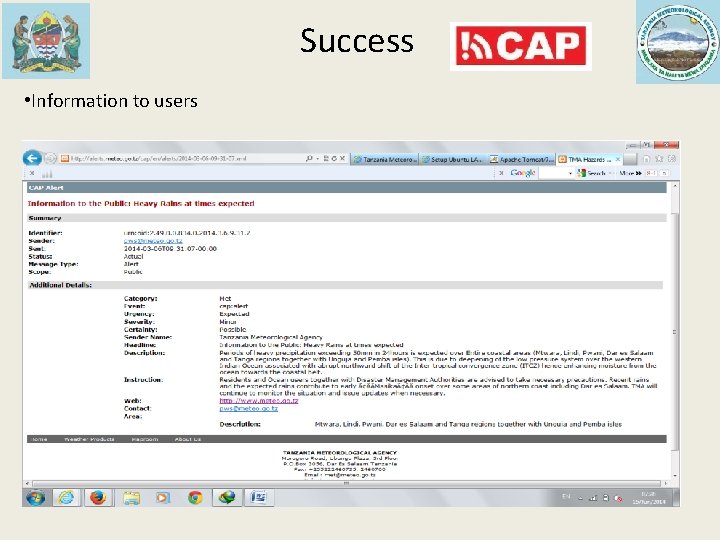Click the network signal tray icon
Image resolution: width=720 pixels, height=540 pixels.
coord(593,498)
